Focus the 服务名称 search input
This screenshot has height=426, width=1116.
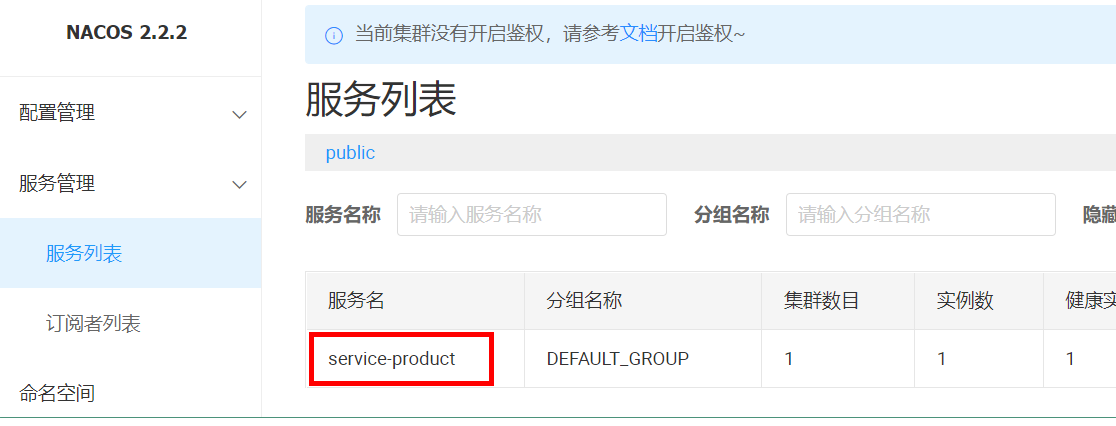[x=531, y=214]
